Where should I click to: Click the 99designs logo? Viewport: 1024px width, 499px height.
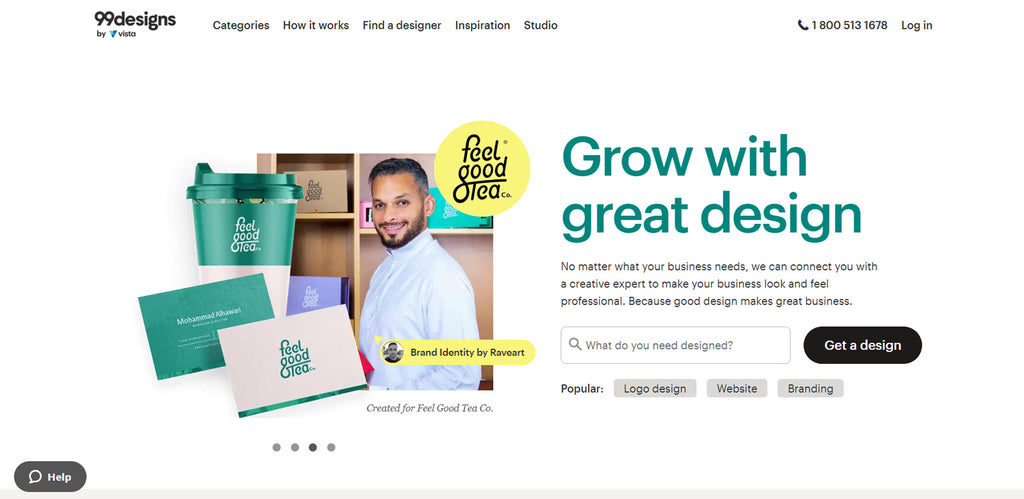click(135, 20)
